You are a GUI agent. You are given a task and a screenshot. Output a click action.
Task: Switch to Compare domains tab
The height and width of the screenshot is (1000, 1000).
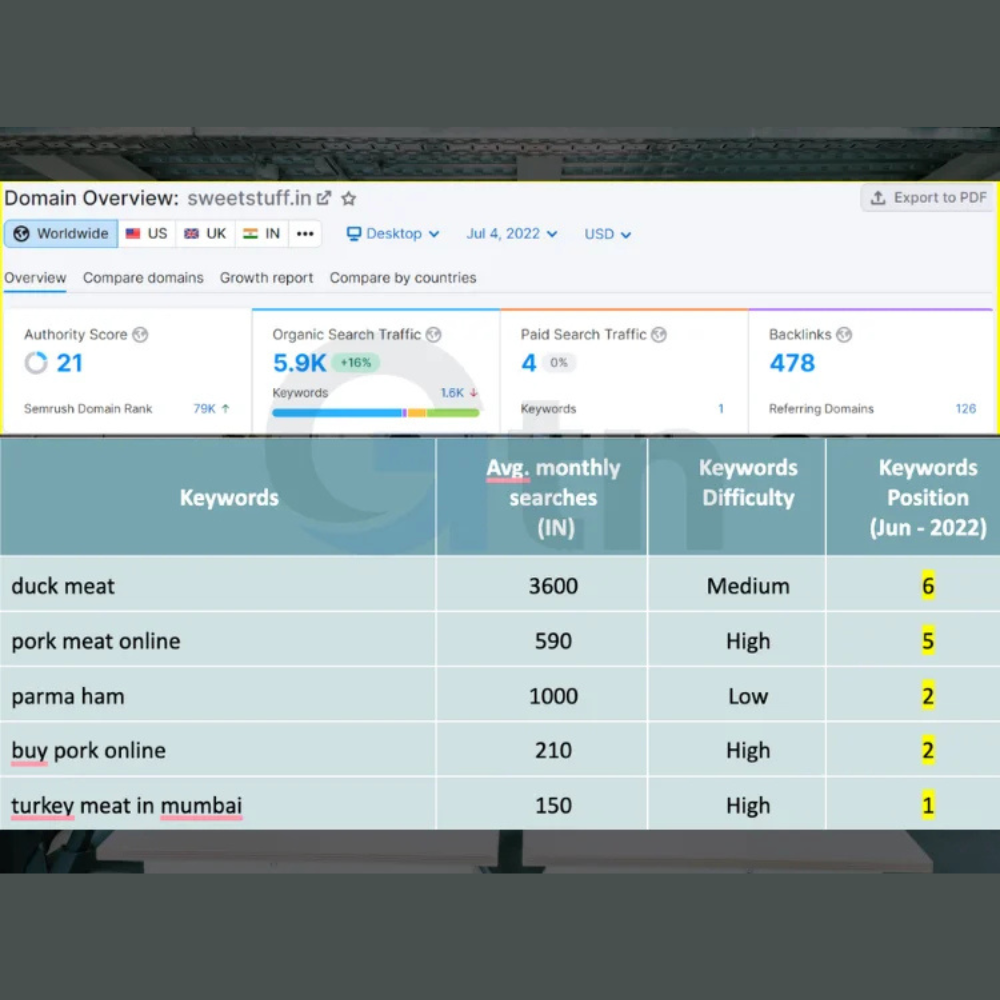(x=143, y=278)
